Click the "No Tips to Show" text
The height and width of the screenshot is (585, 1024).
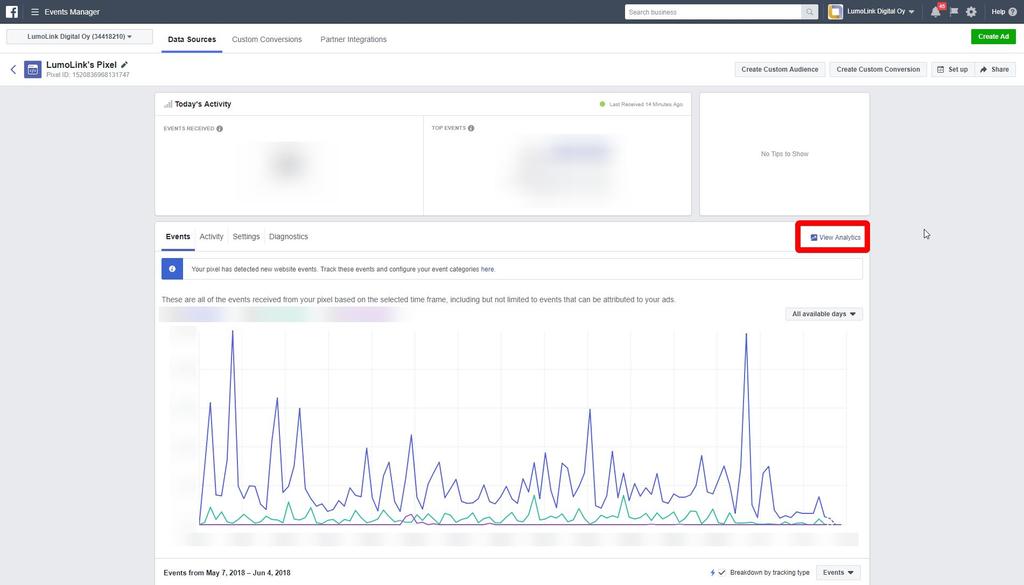pos(784,154)
